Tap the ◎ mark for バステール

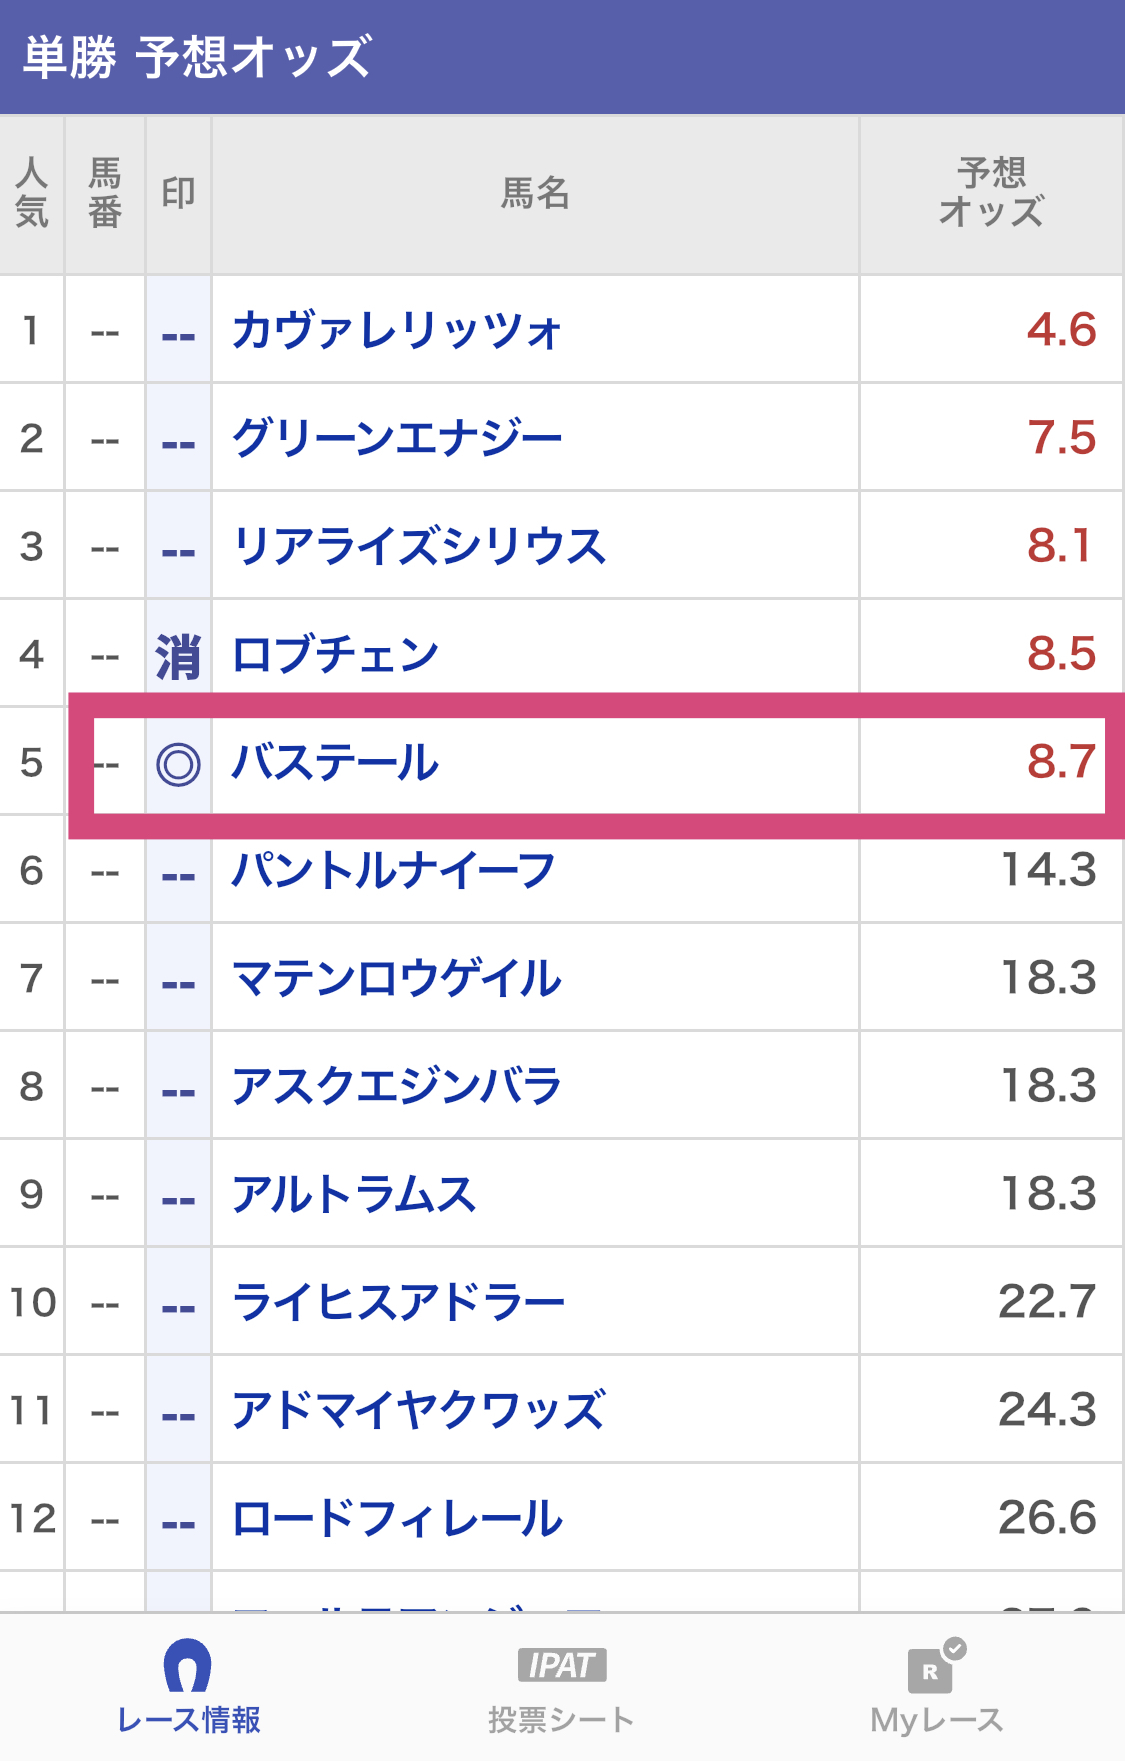point(178,765)
